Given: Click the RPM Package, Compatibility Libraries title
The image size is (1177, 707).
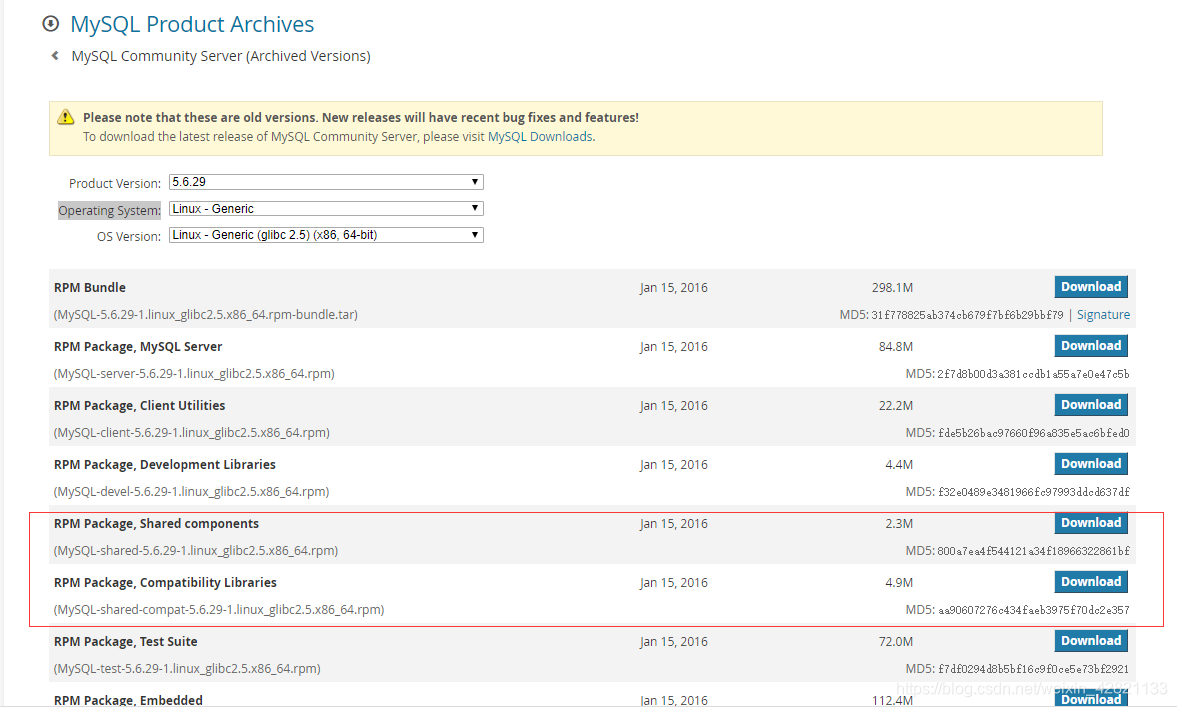Looking at the screenshot, I should tap(165, 582).
